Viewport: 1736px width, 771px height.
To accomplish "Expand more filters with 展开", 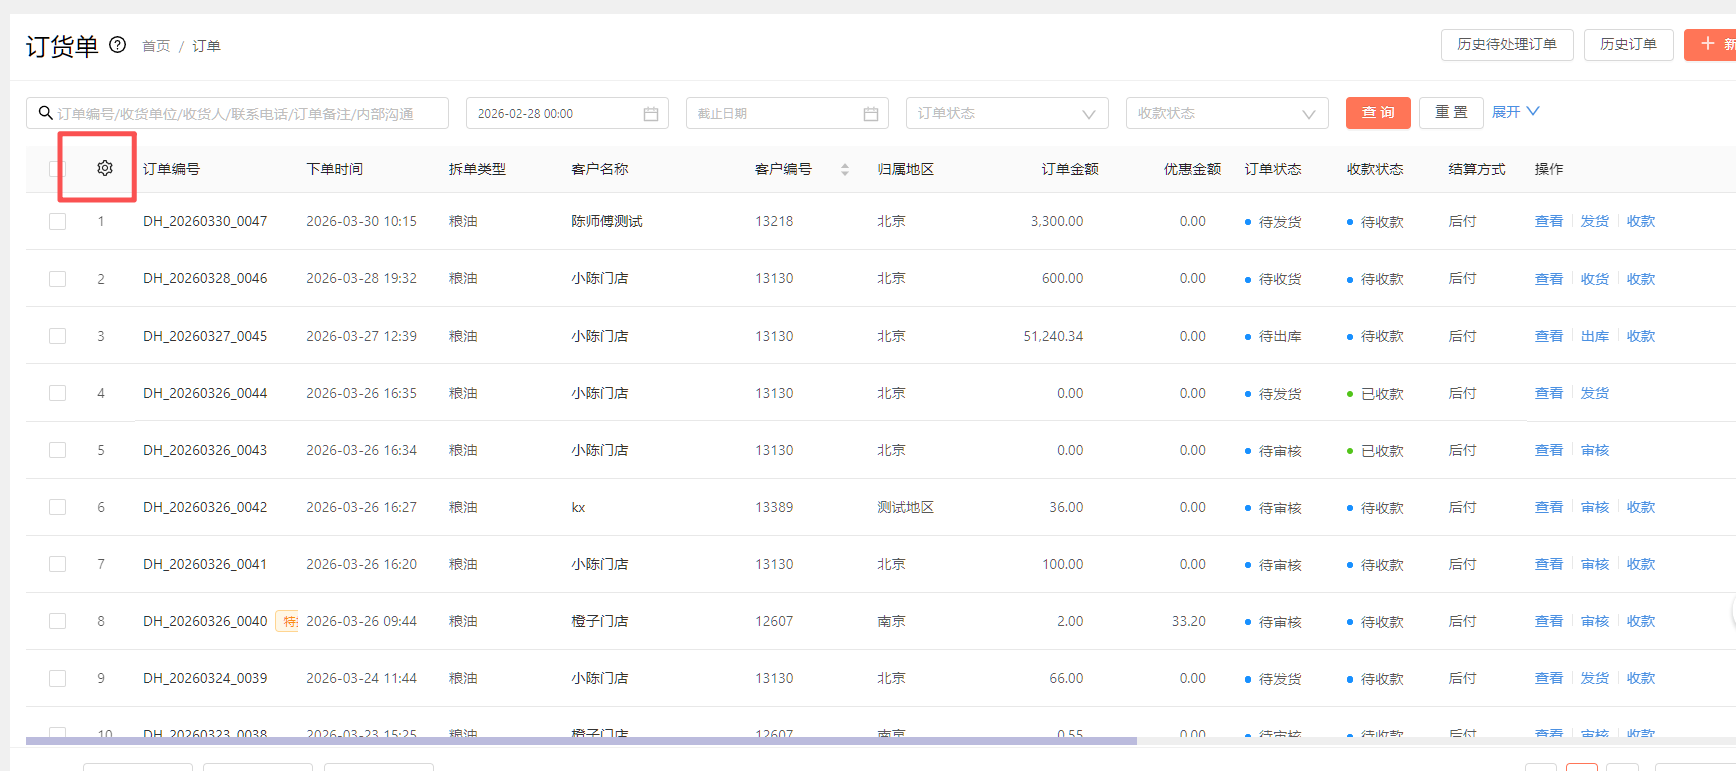I will pos(1516,112).
